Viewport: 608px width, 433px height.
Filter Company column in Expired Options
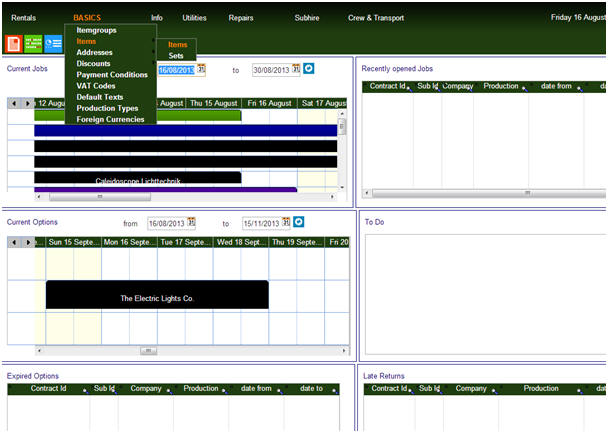pos(169,391)
